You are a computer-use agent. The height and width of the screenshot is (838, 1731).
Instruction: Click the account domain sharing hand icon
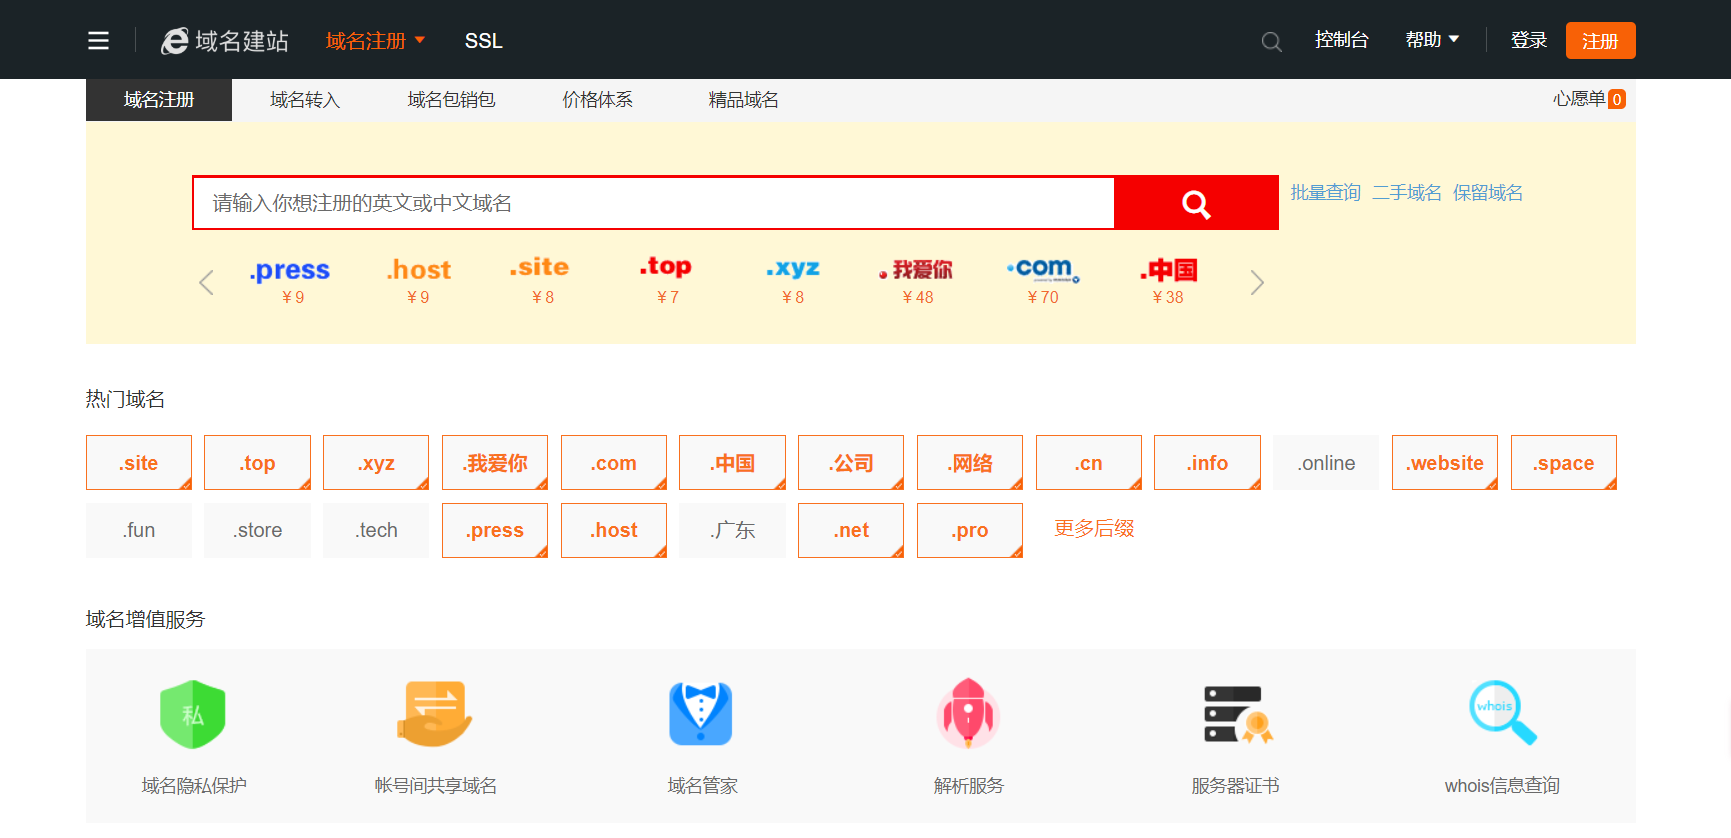point(435,714)
